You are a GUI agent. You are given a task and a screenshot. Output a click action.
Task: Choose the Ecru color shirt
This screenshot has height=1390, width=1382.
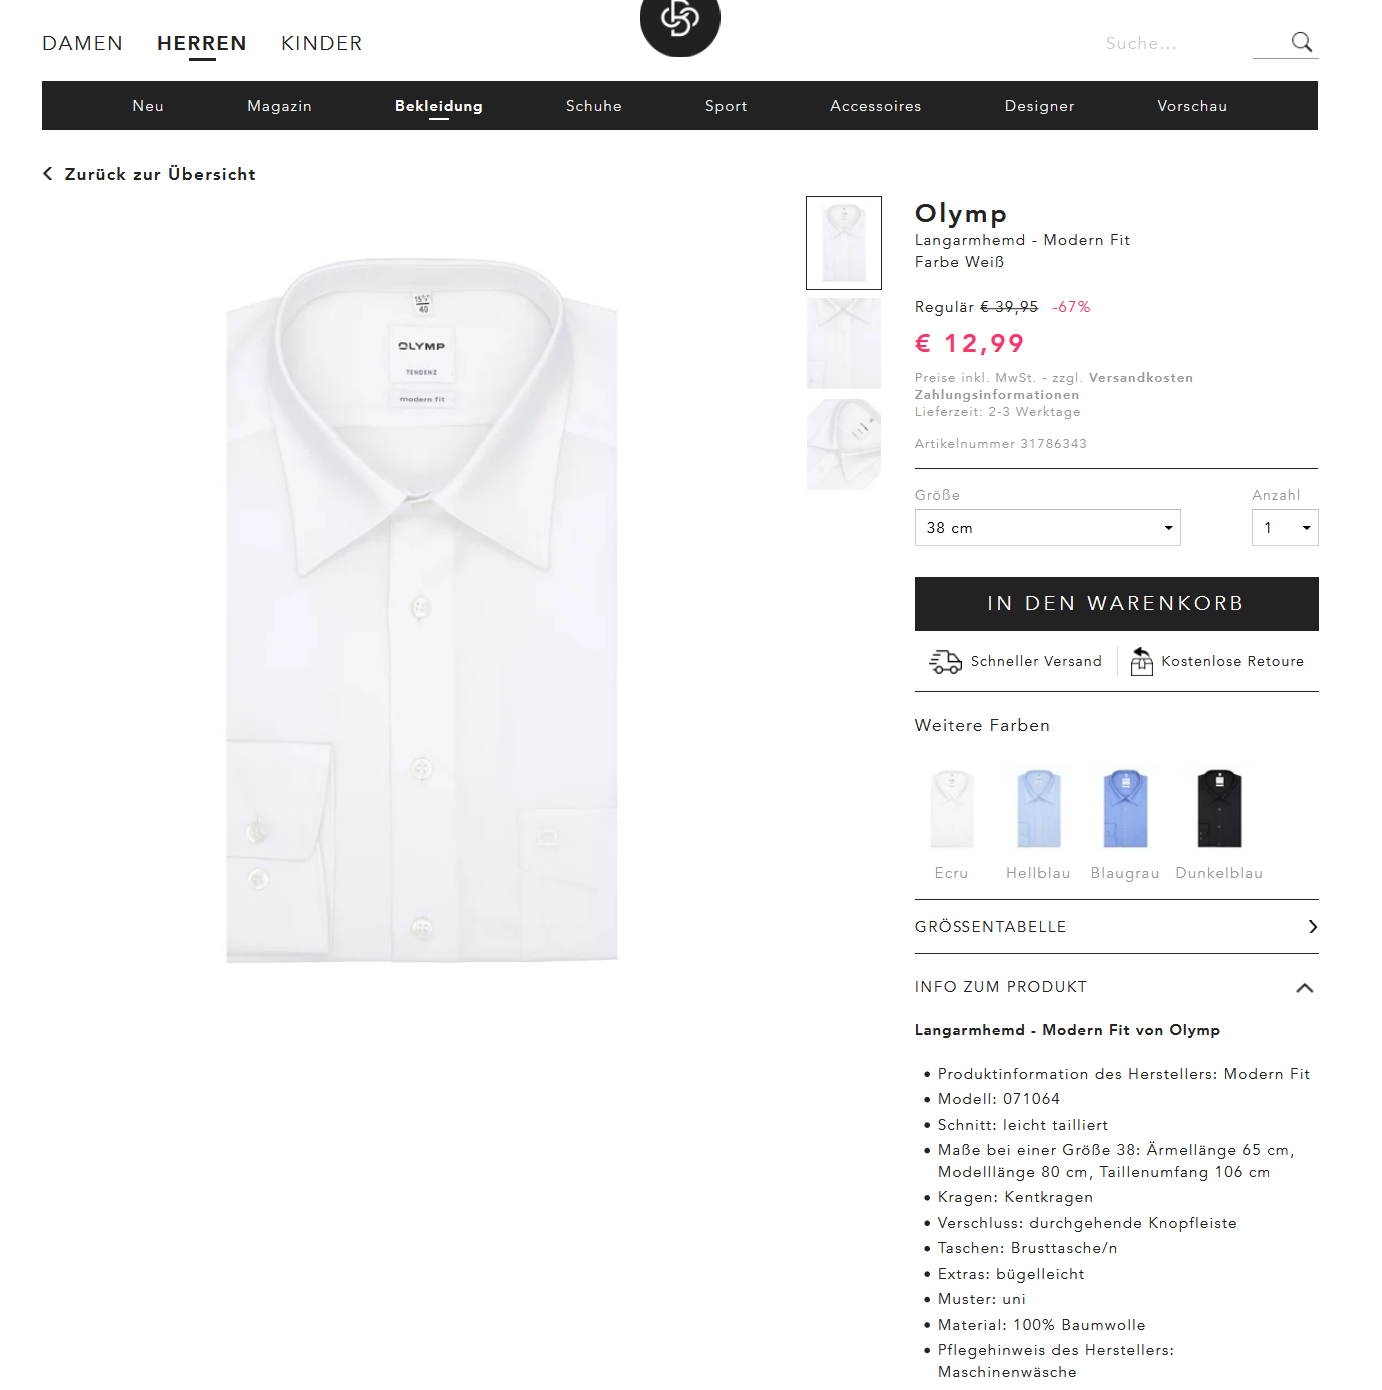[x=952, y=810]
